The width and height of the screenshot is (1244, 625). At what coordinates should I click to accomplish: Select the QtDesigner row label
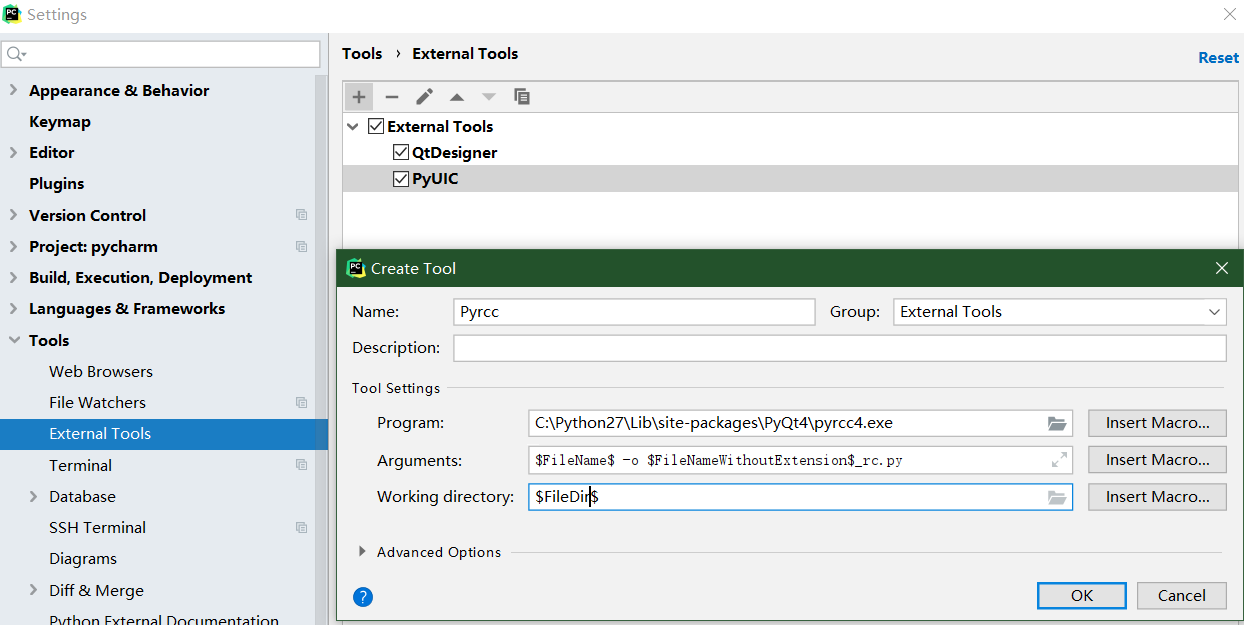(x=454, y=152)
